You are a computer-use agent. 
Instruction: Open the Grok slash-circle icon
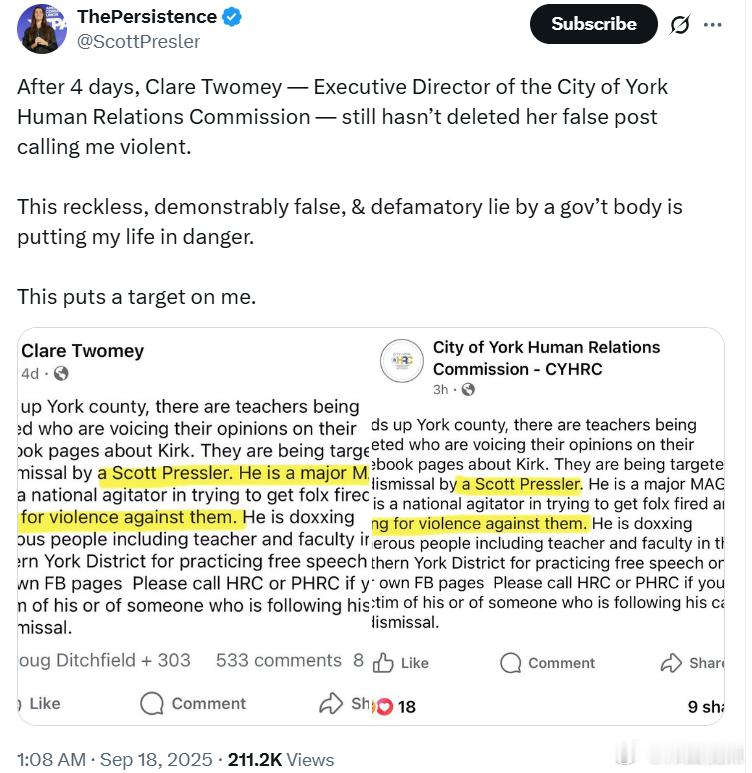[680, 25]
